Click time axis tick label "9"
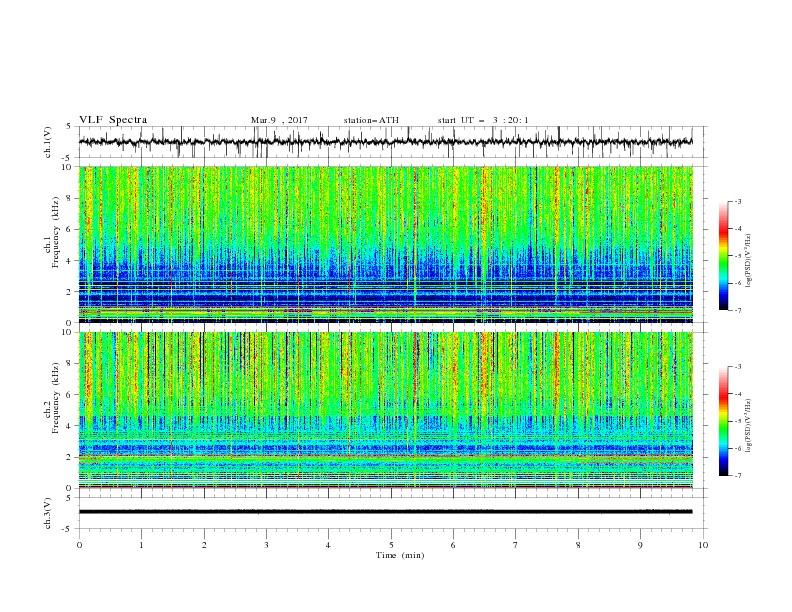The image size is (792, 612). click(640, 545)
